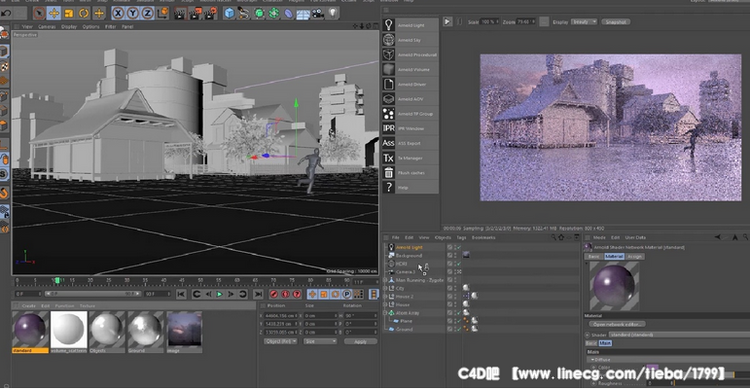Activate the Move tool in toolbar

click(x=54, y=13)
